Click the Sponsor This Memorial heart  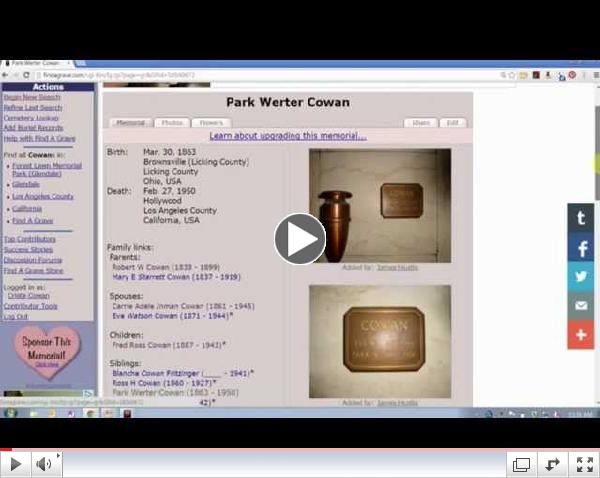[x=47, y=352]
